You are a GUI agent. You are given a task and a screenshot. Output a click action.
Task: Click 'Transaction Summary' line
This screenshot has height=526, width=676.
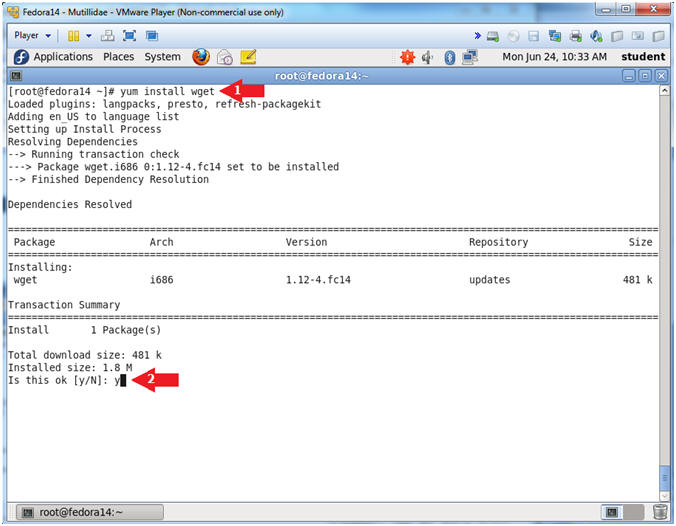coord(64,305)
